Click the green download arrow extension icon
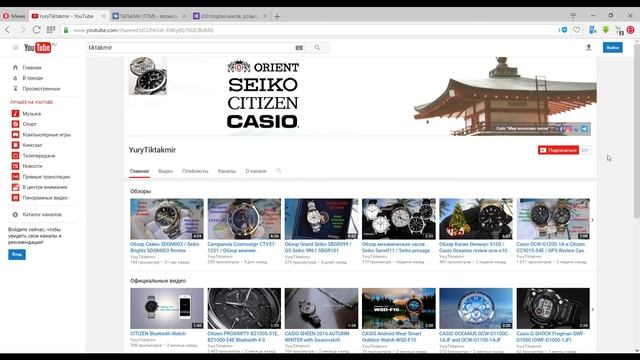640x360 pixels. (606, 30)
